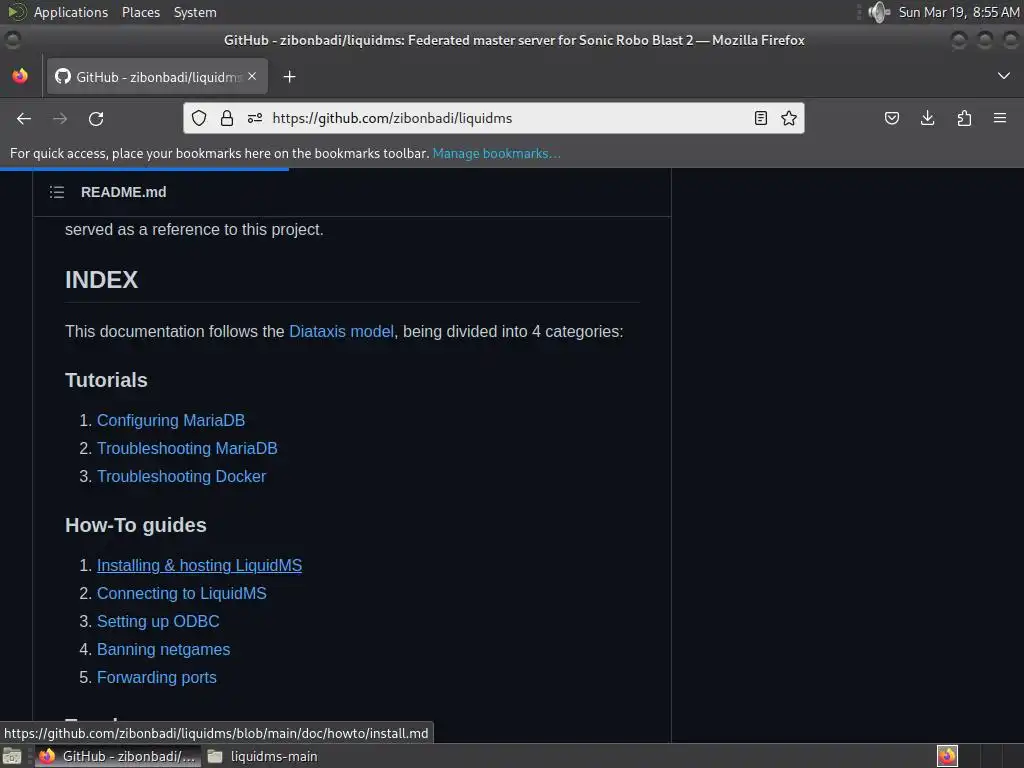
Task: Click the How-To guides heading
Action: 136,525
